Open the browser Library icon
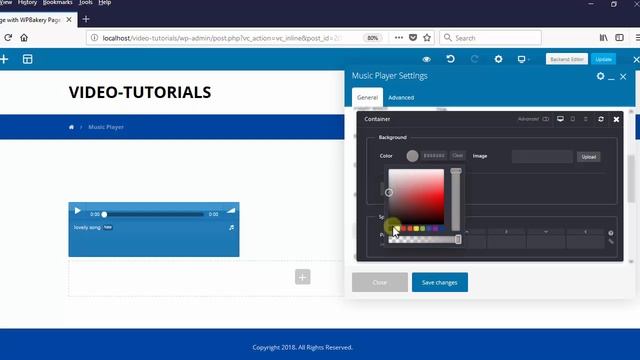The height and width of the screenshot is (360, 640). (x=603, y=38)
